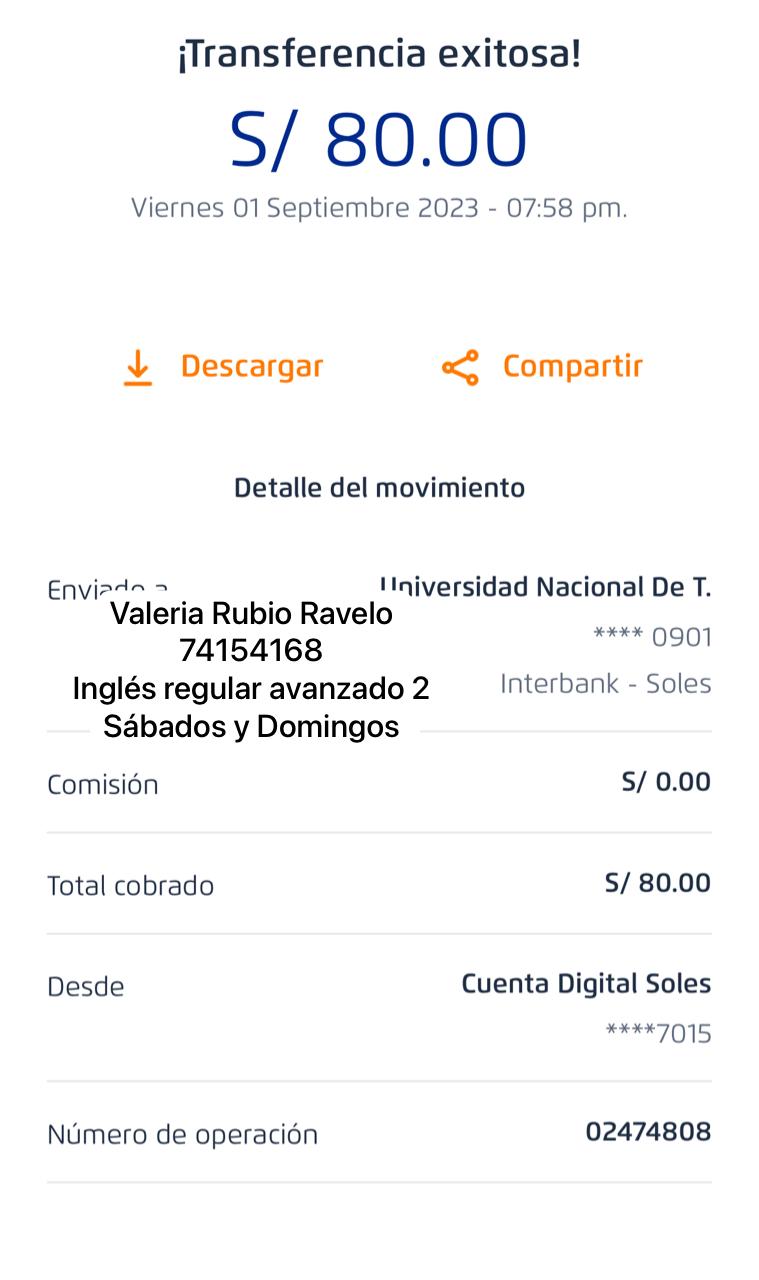759x1280 pixels.
Task: Select the Comisión value S/ 0.00
Action: pyautogui.click(x=666, y=782)
